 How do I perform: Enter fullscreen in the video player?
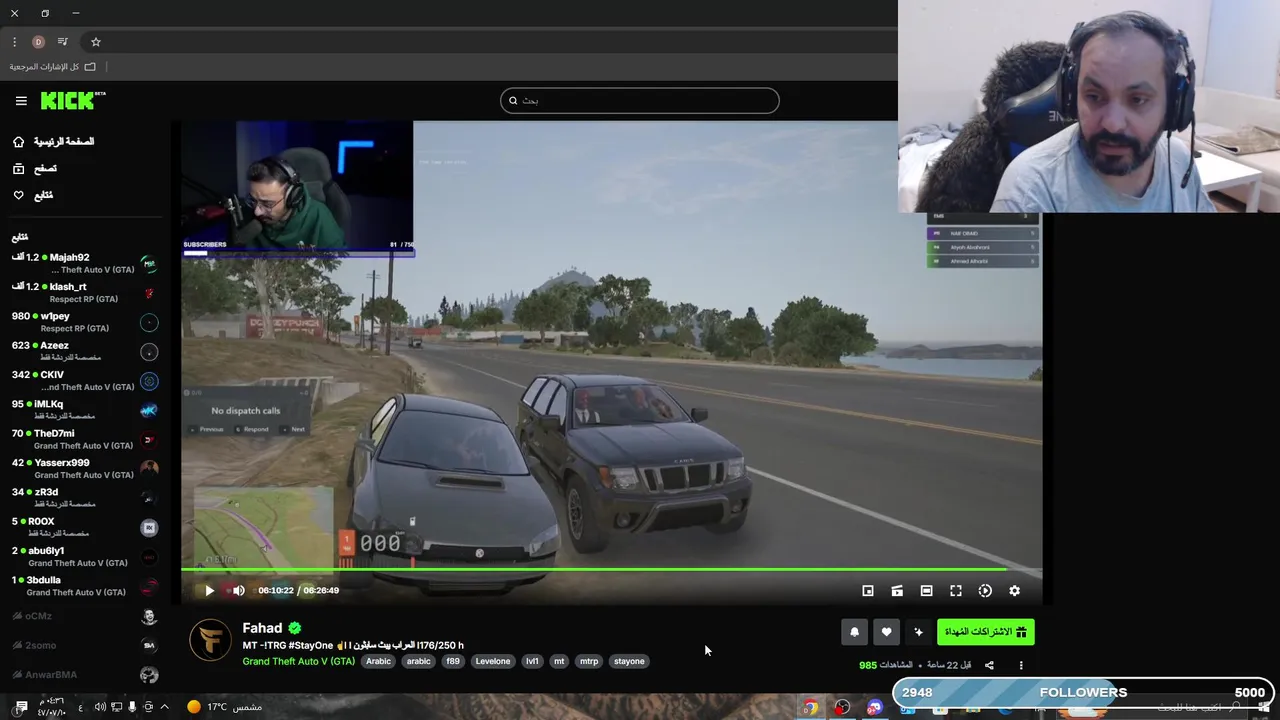click(x=956, y=591)
